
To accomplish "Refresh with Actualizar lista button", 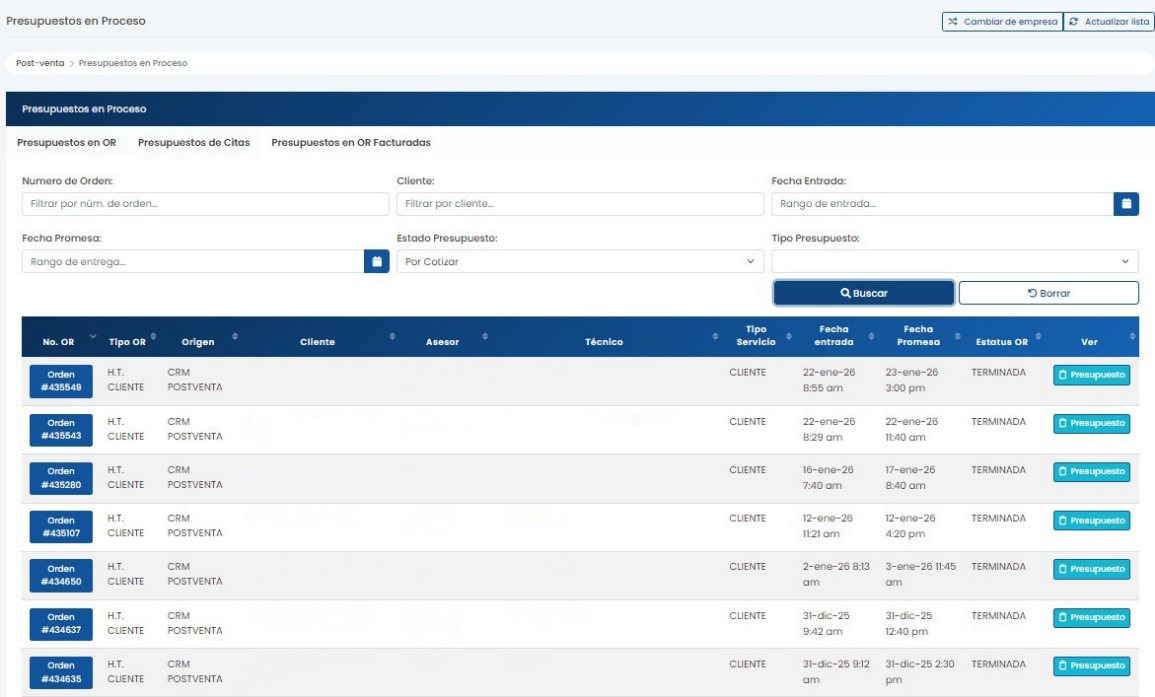I will pos(1109,22).
